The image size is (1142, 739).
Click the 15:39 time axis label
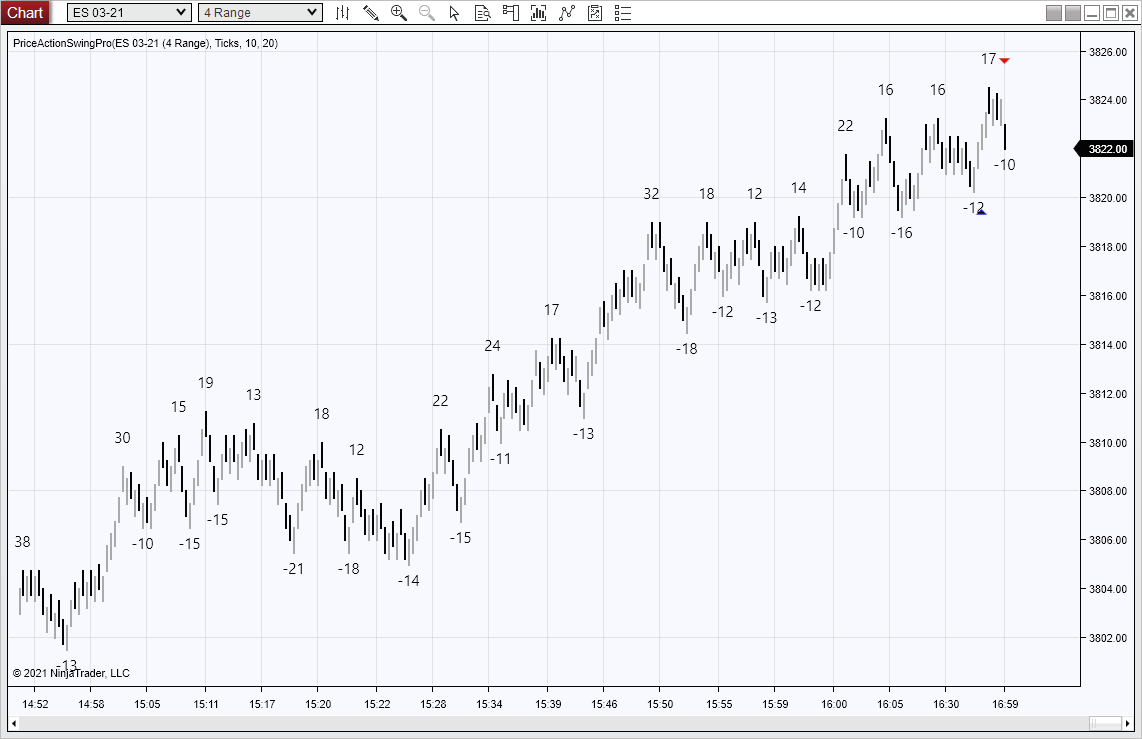click(x=548, y=704)
